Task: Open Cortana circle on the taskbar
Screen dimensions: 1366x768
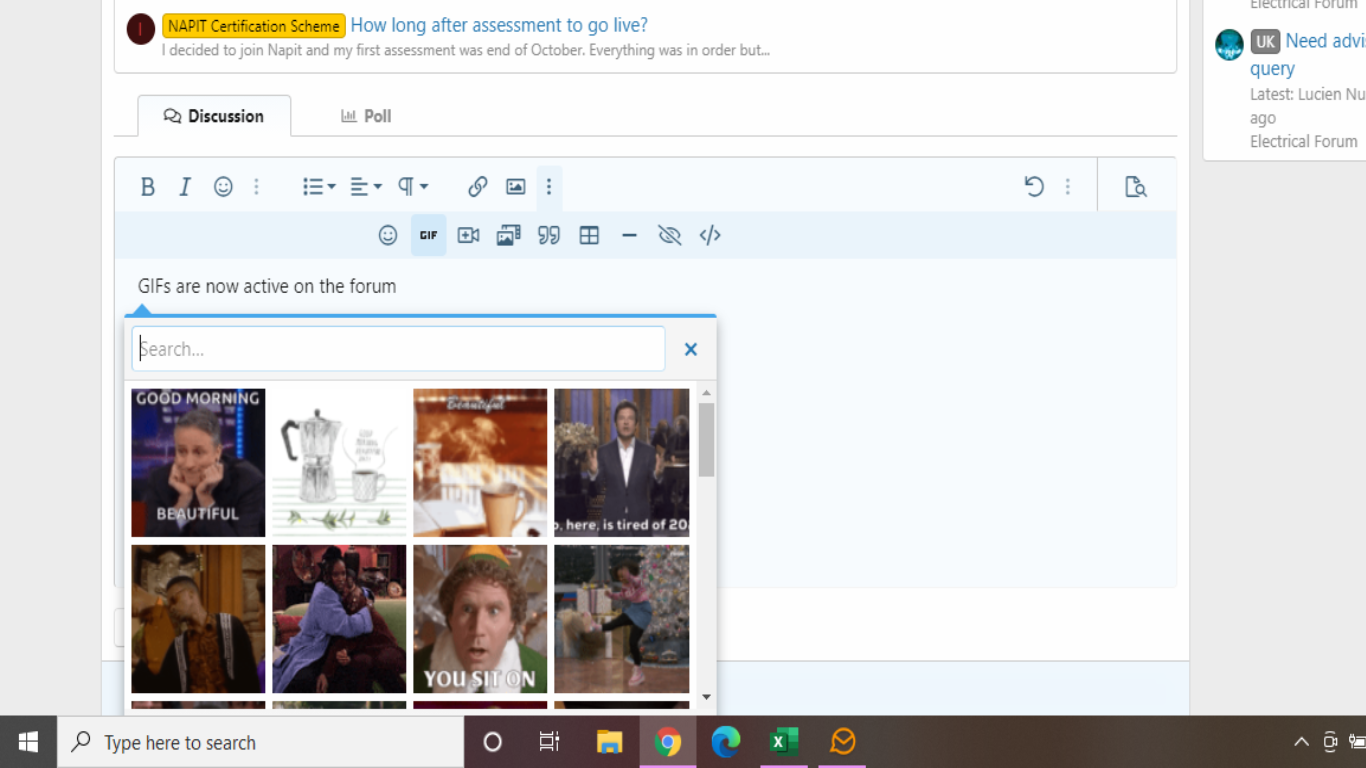Action: point(492,742)
